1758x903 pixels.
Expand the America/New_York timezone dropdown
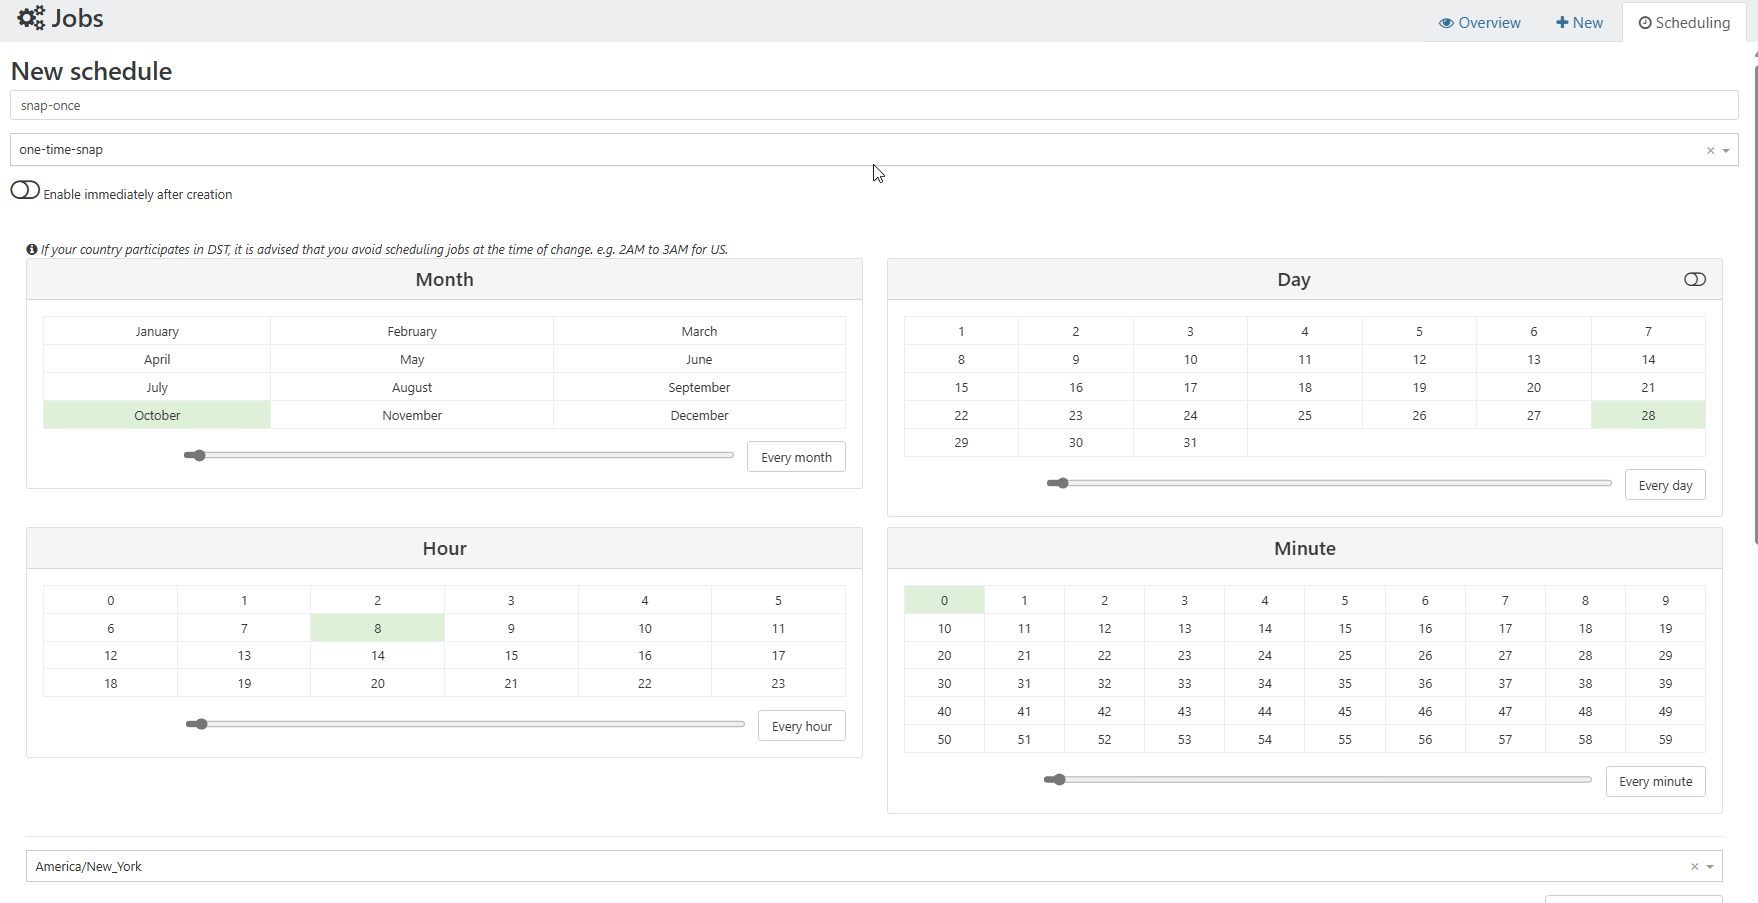click(x=1710, y=867)
